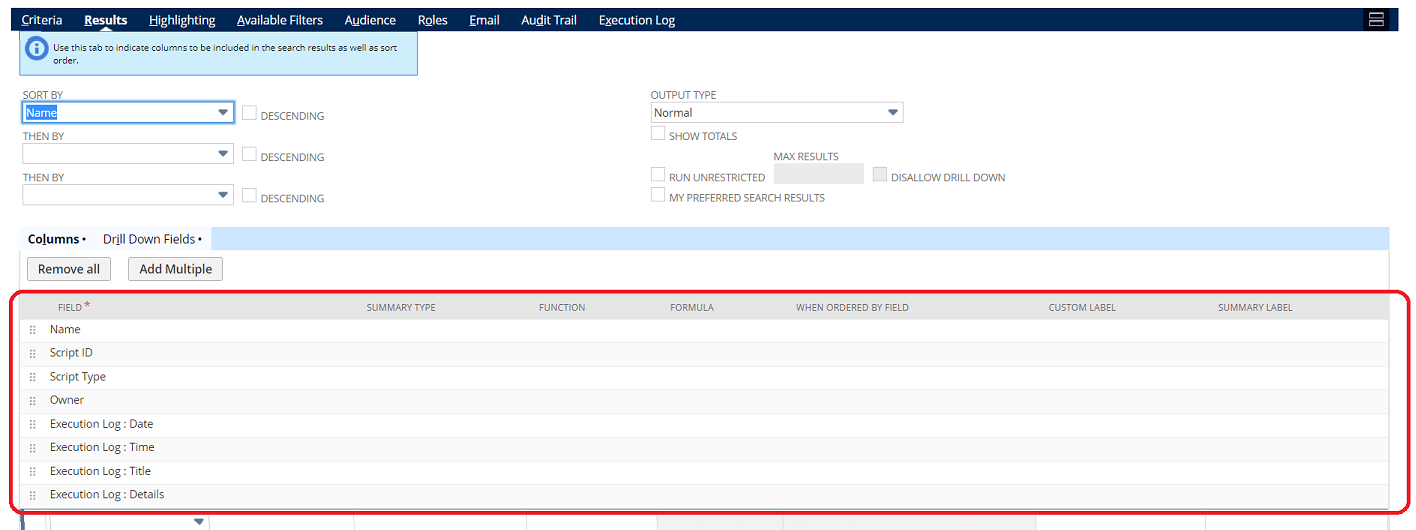This screenshot has height=530, width=1416.
Task: Open the Available Filters tab
Action: [x=280, y=20]
